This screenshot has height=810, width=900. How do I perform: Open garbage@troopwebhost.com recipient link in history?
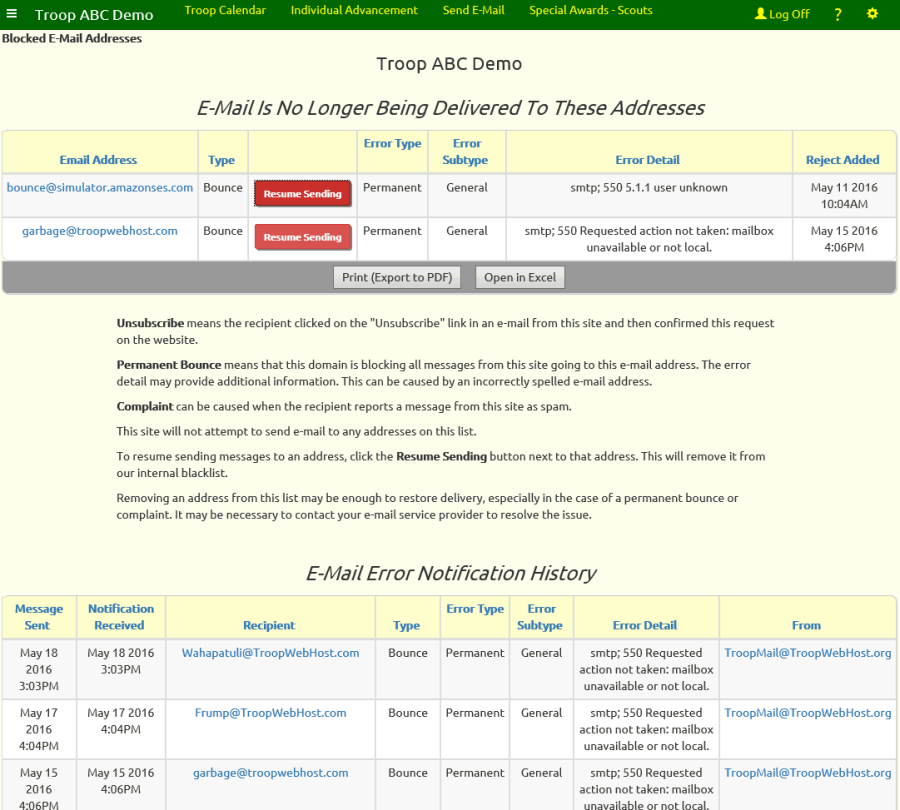tap(270, 773)
